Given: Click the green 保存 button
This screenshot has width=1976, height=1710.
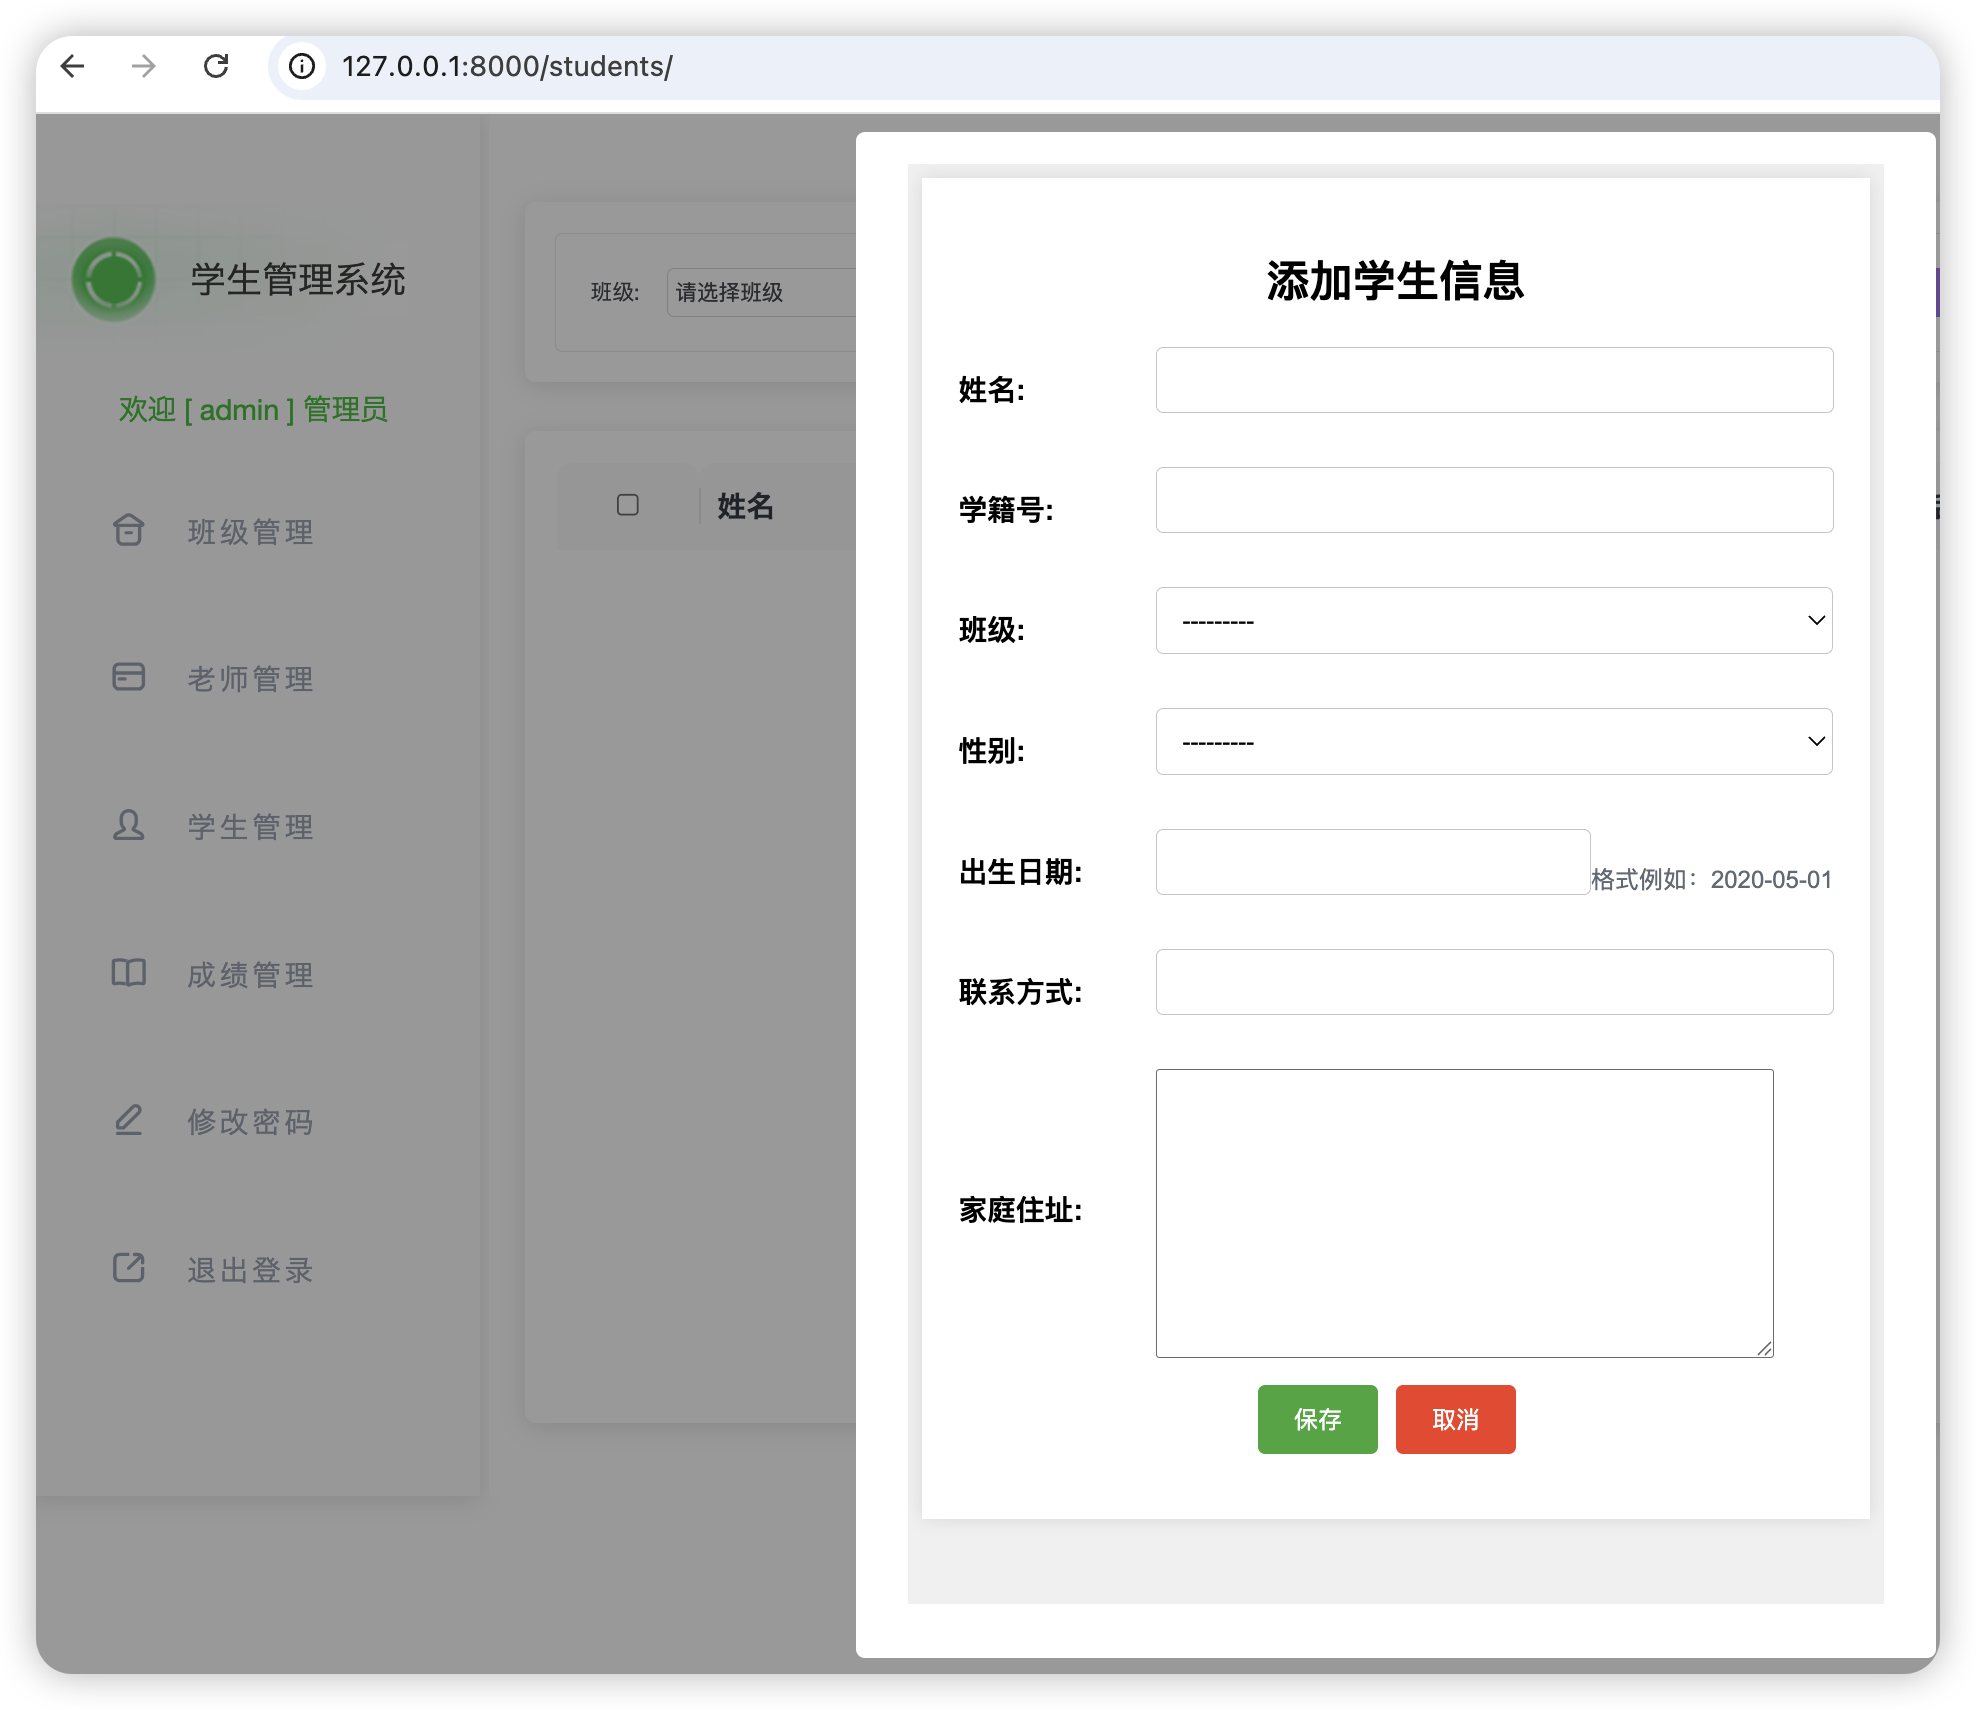Looking at the screenshot, I should (x=1317, y=1419).
